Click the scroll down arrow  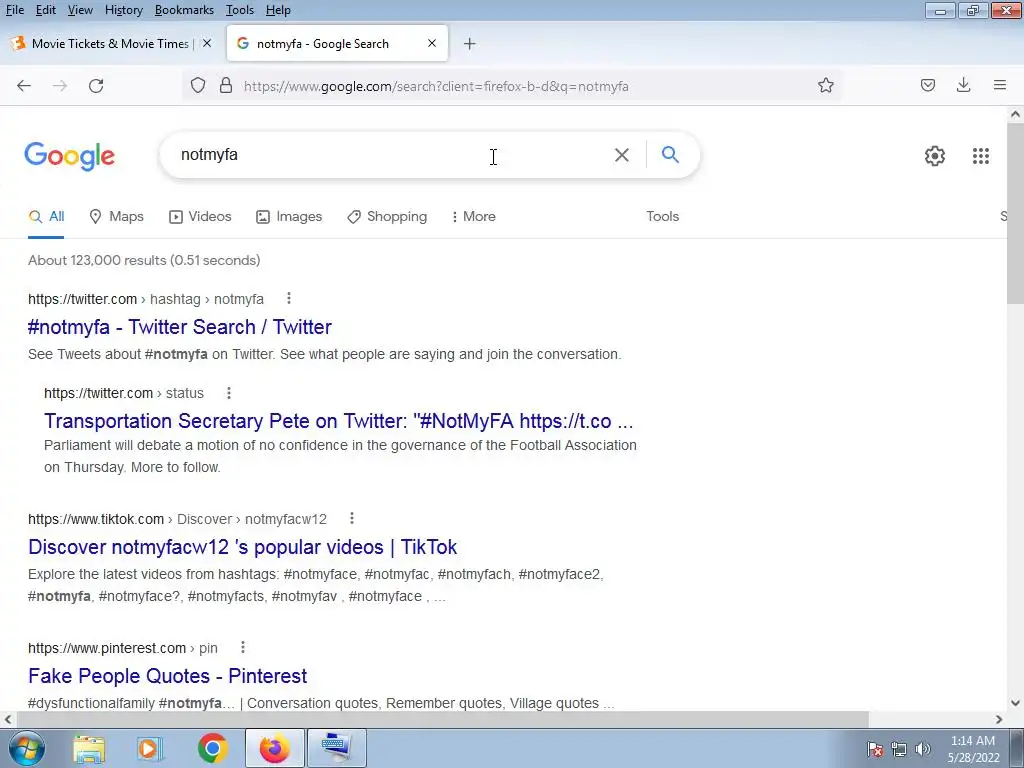[1015, 703]
